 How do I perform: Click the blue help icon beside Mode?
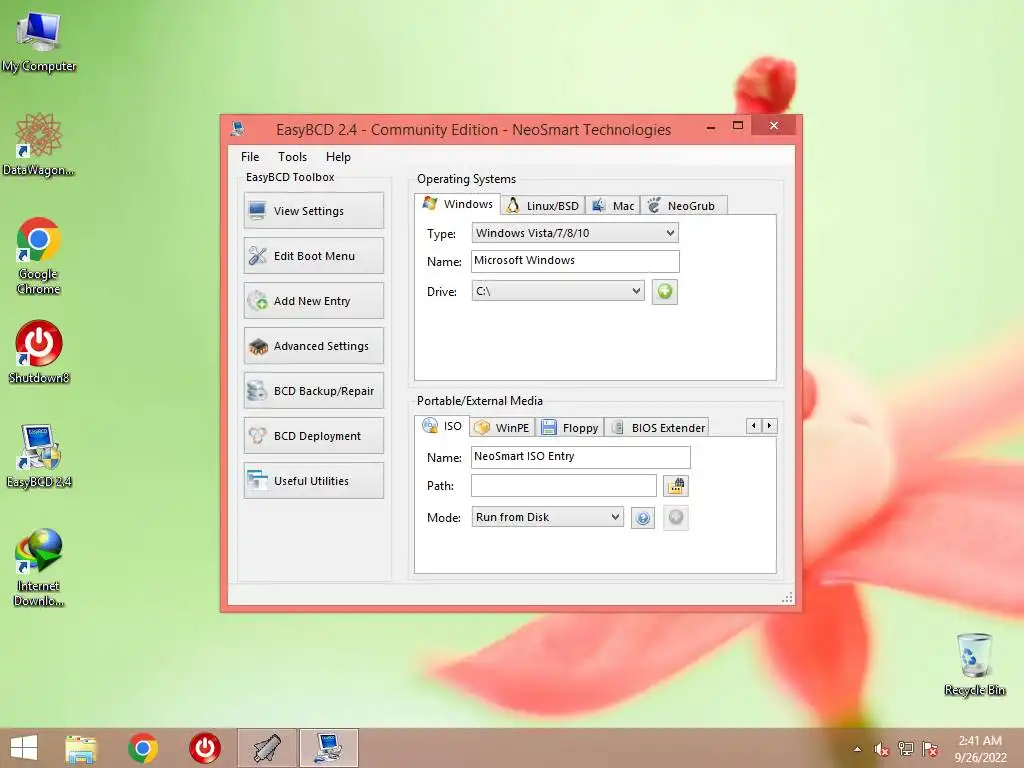(x=643, y=518)
